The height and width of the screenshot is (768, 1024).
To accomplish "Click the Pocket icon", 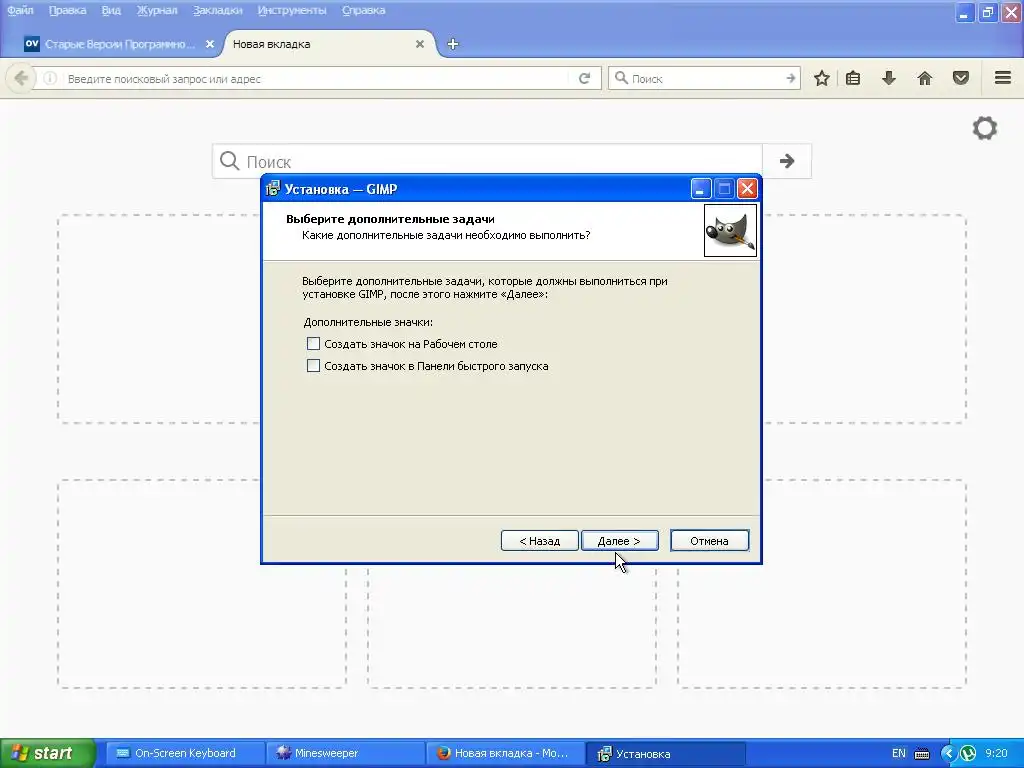I will click(961, 78).
